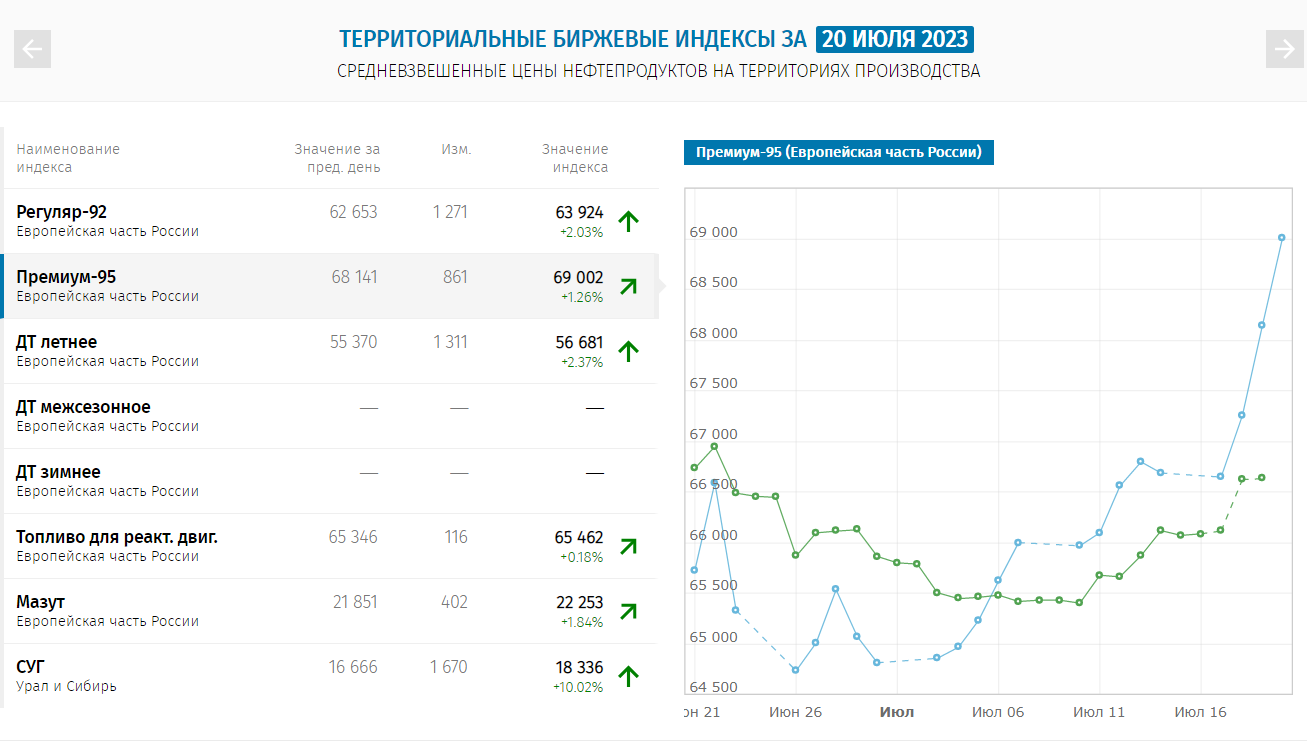
Task: Click green up arrow for СУГ
Action: click(628, 676)
